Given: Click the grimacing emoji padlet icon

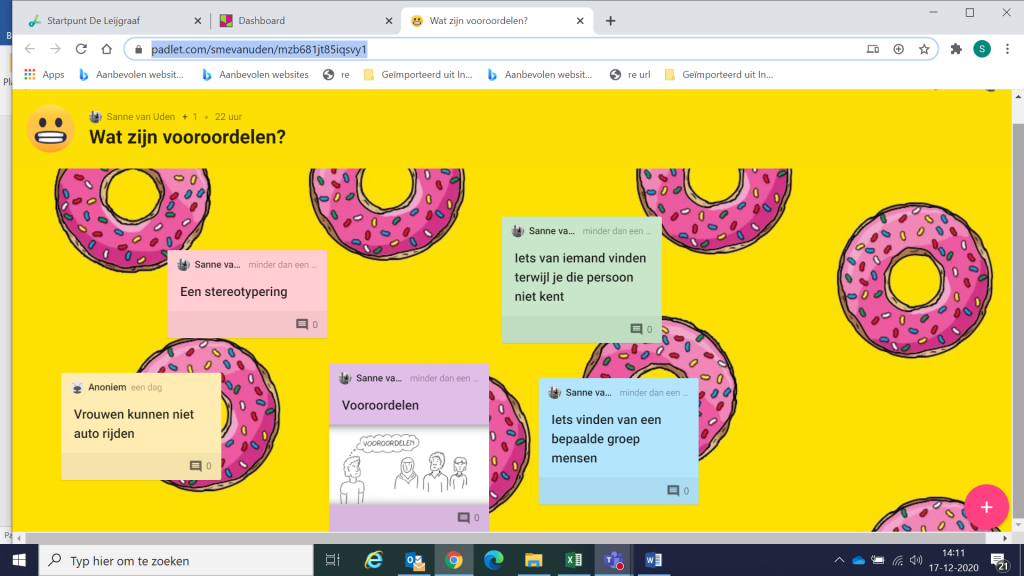Looking at the screenshot, I should point(50,129).
